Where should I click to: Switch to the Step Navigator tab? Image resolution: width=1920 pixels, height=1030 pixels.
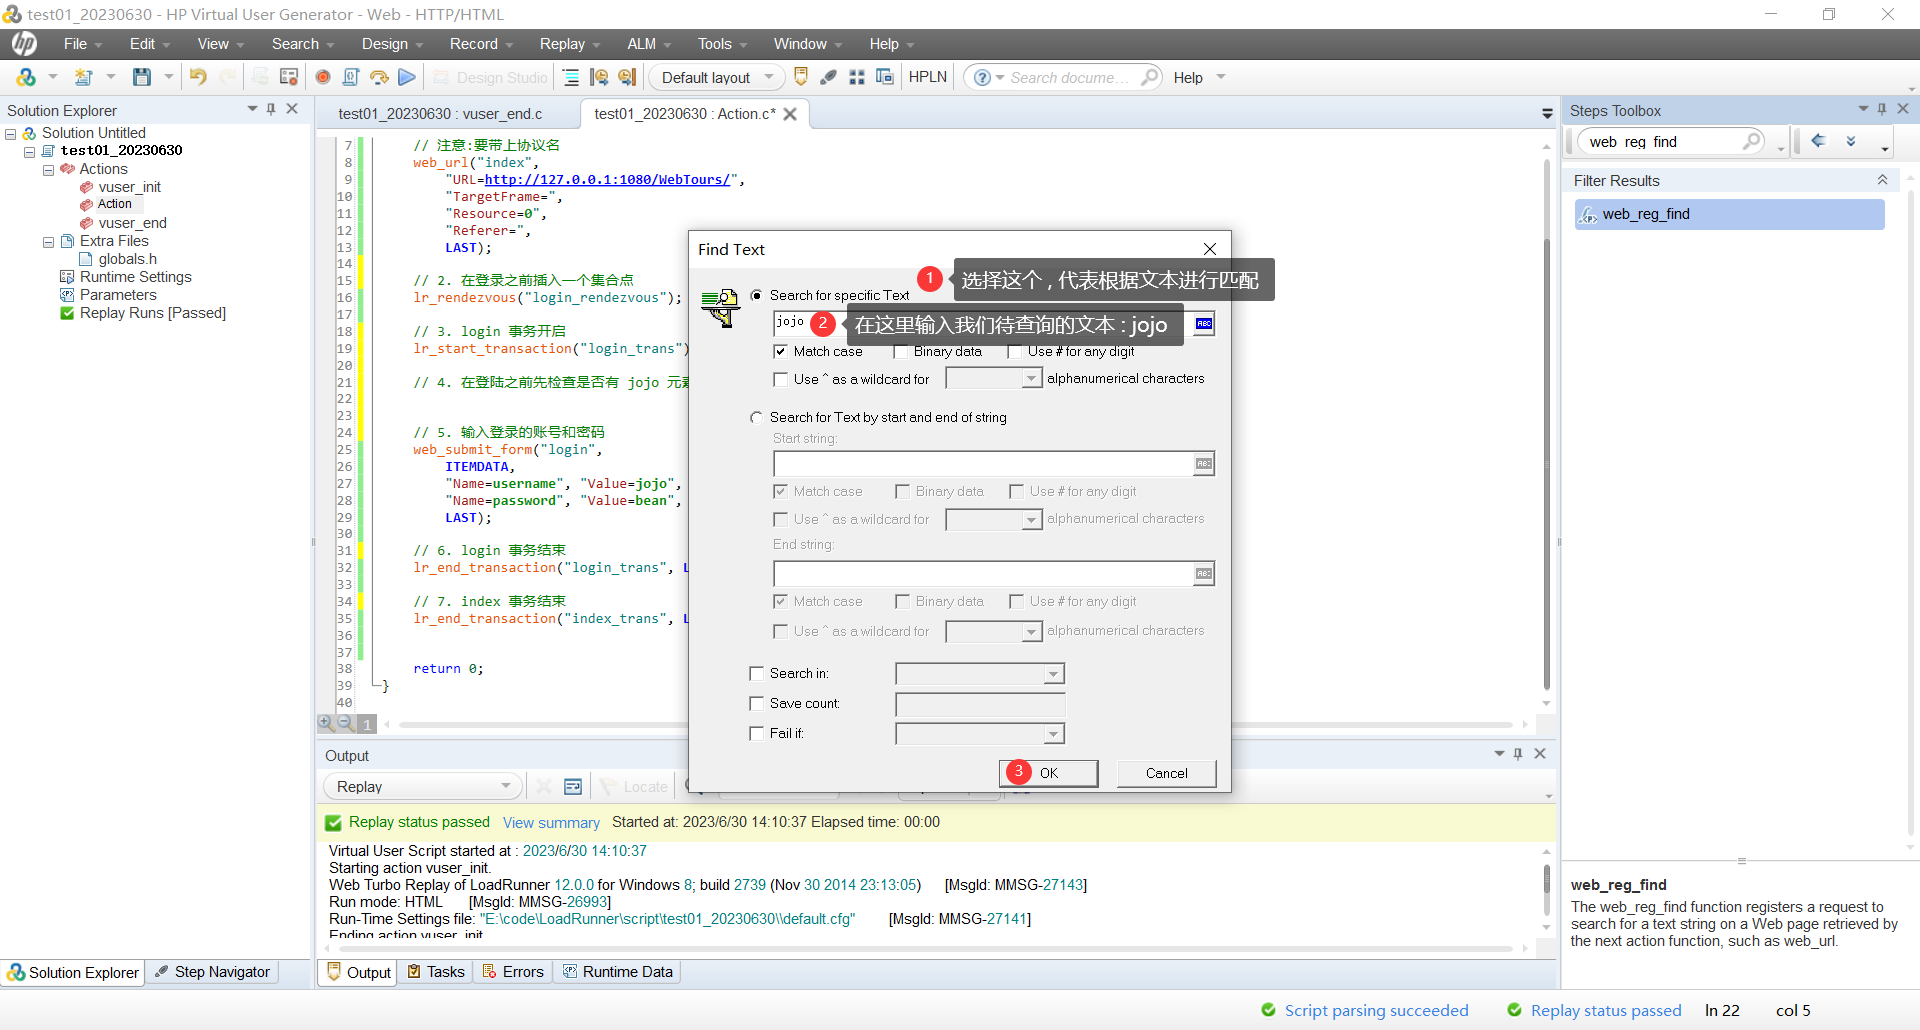tap(213, 972)
